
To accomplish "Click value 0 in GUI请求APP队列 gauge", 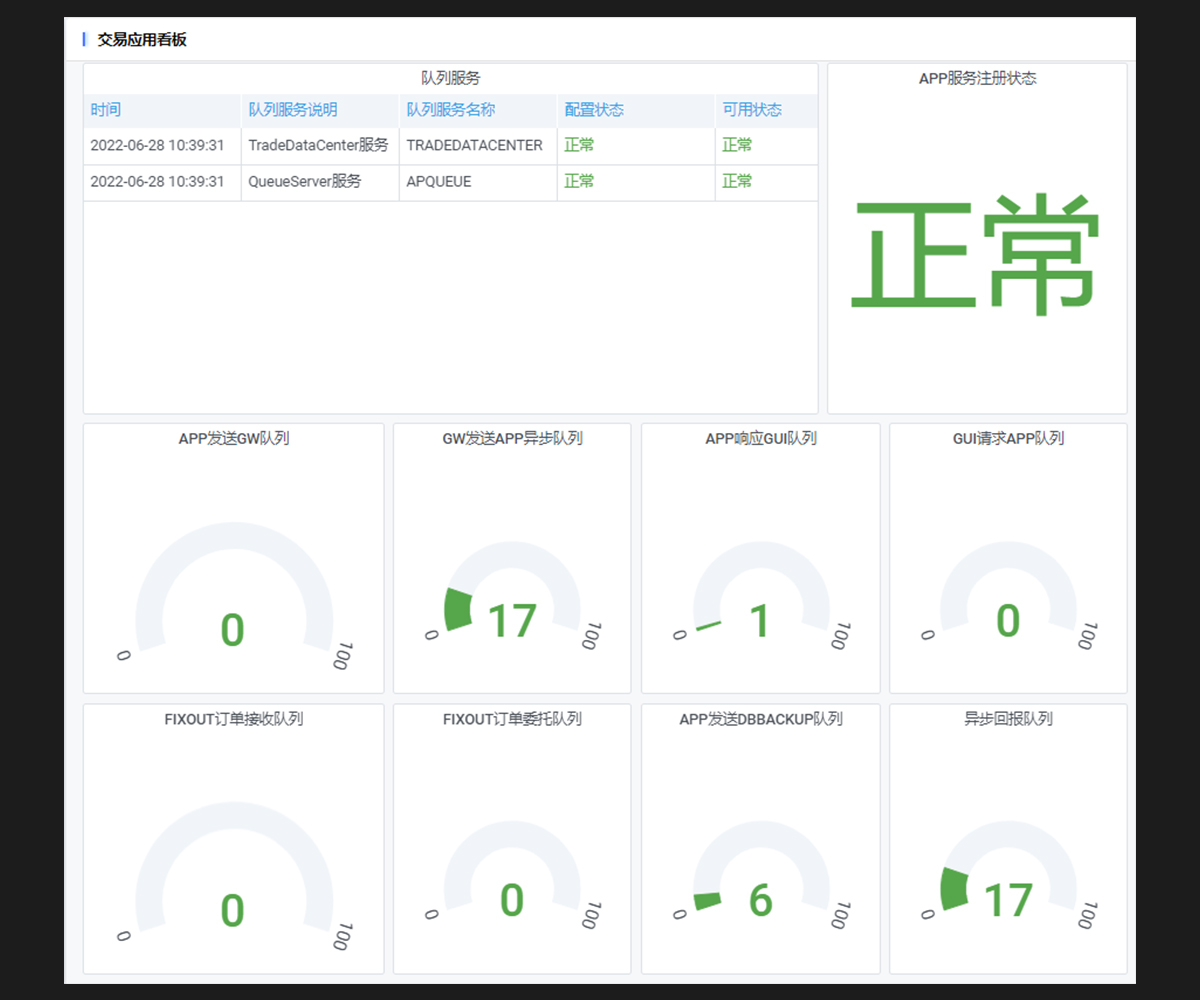I will 1008,621.
